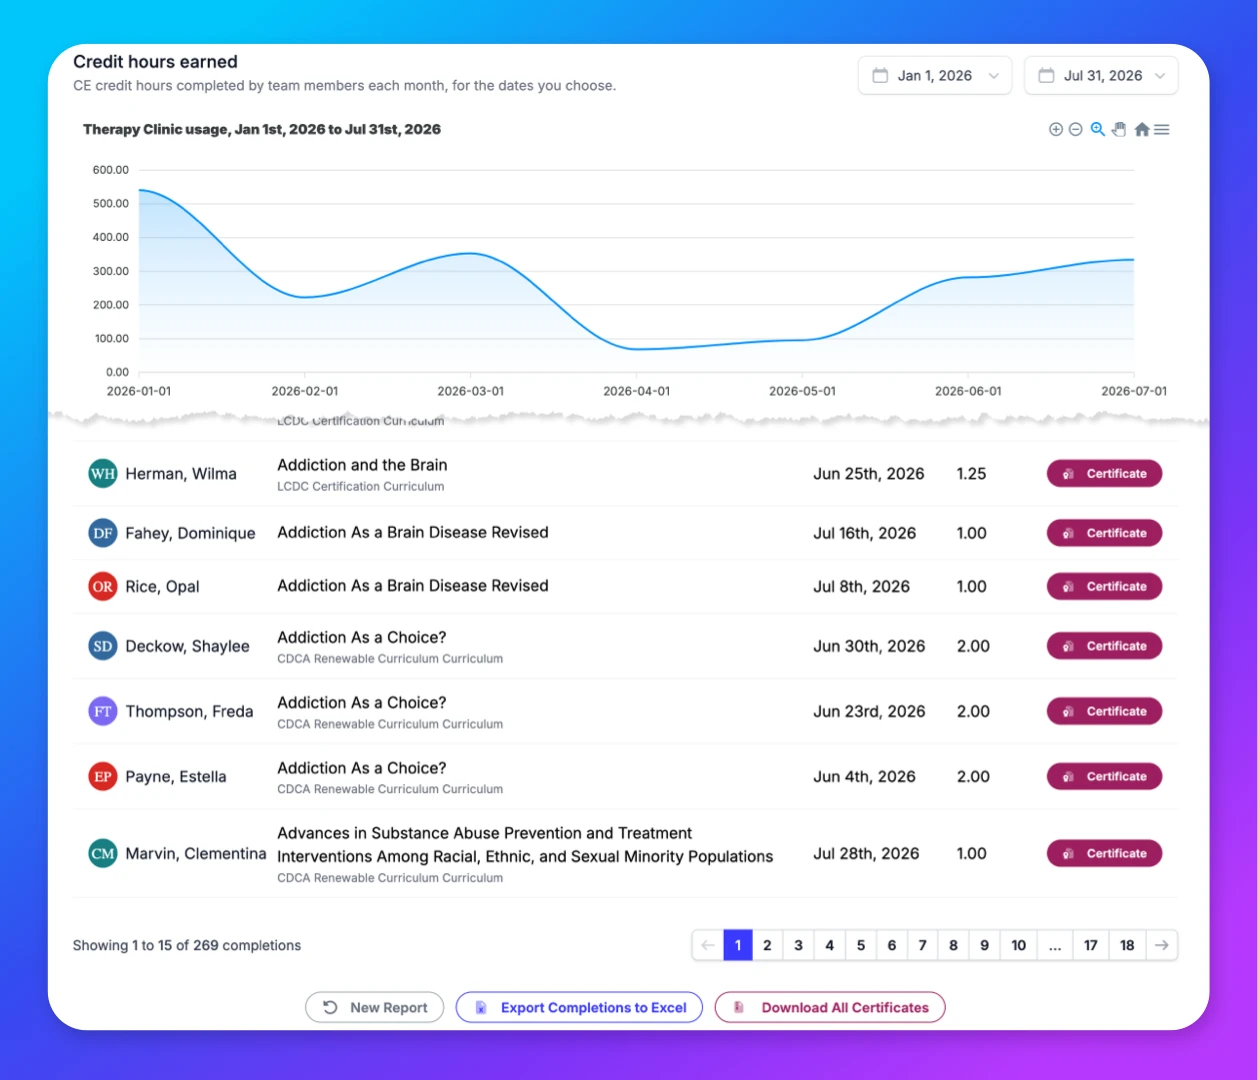The image size is (1258, 1080).
Task: Open Certificate for Herman, Wilma
Action: [x=1104, y=474]
